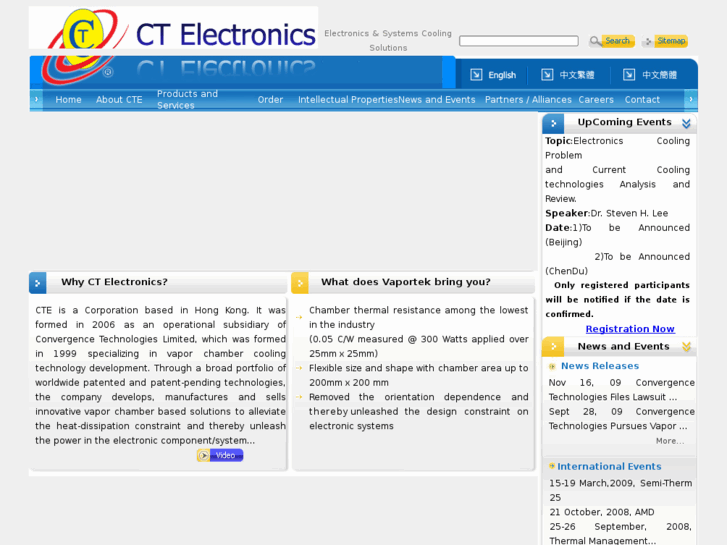This screenshot has height=545, width=727.
Task: Click the arrow icon beside Sitemap
Action: (648, 41)
